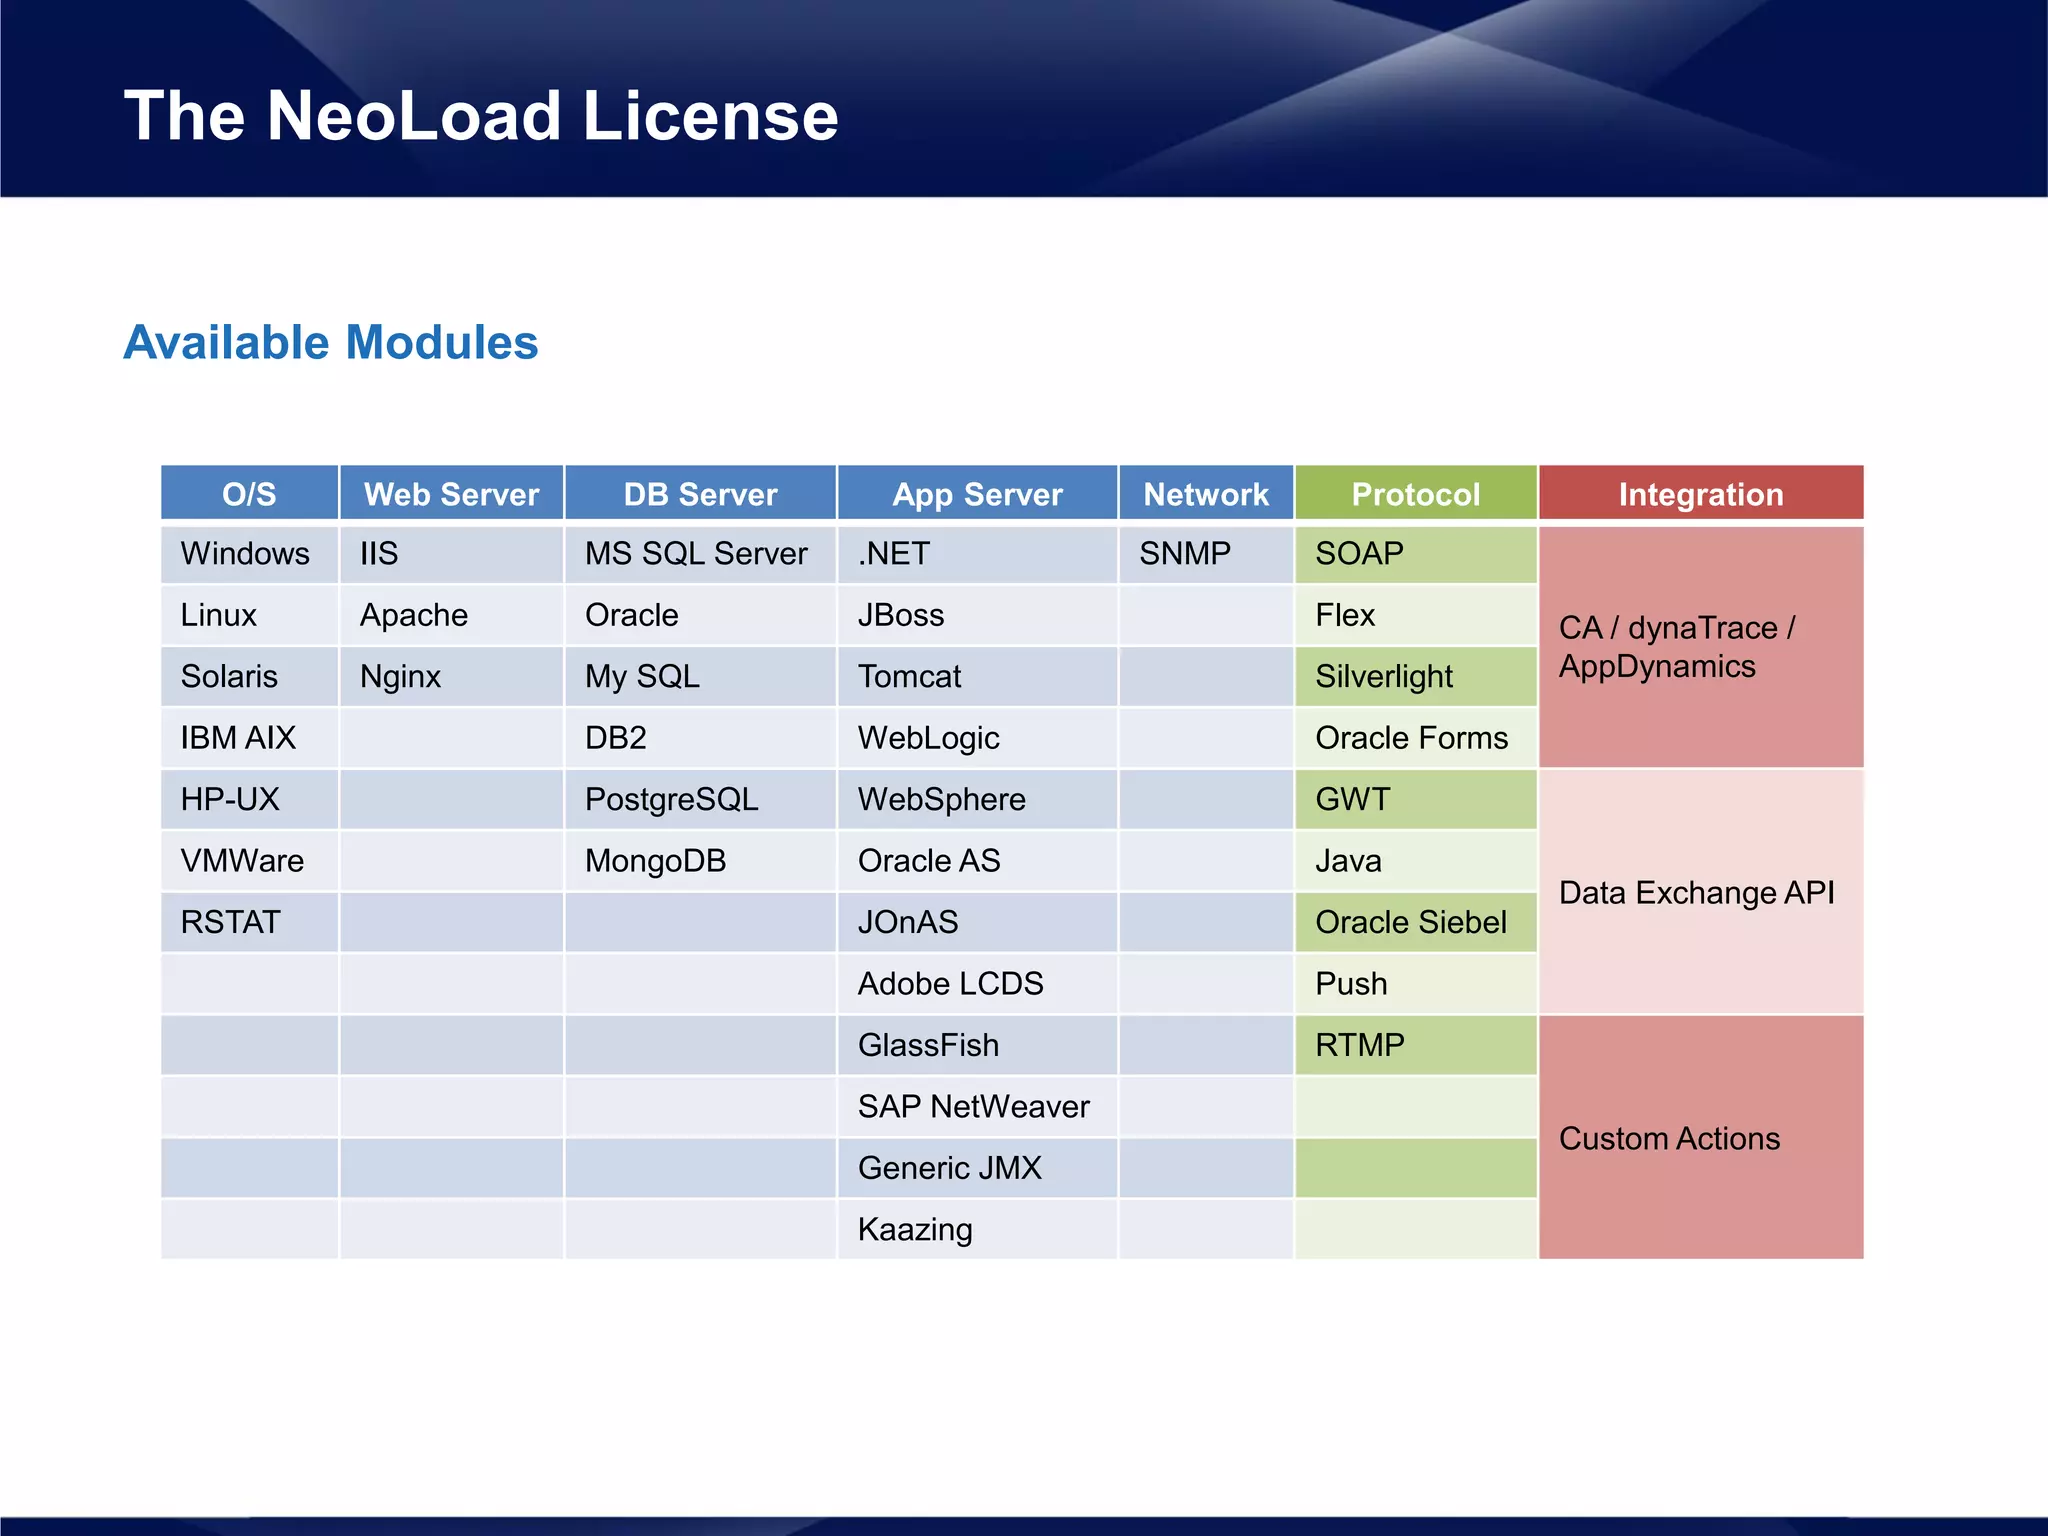Select the 'Solaris' cell
This screenshot has width=2048, height=1536.
coord(249,677)
